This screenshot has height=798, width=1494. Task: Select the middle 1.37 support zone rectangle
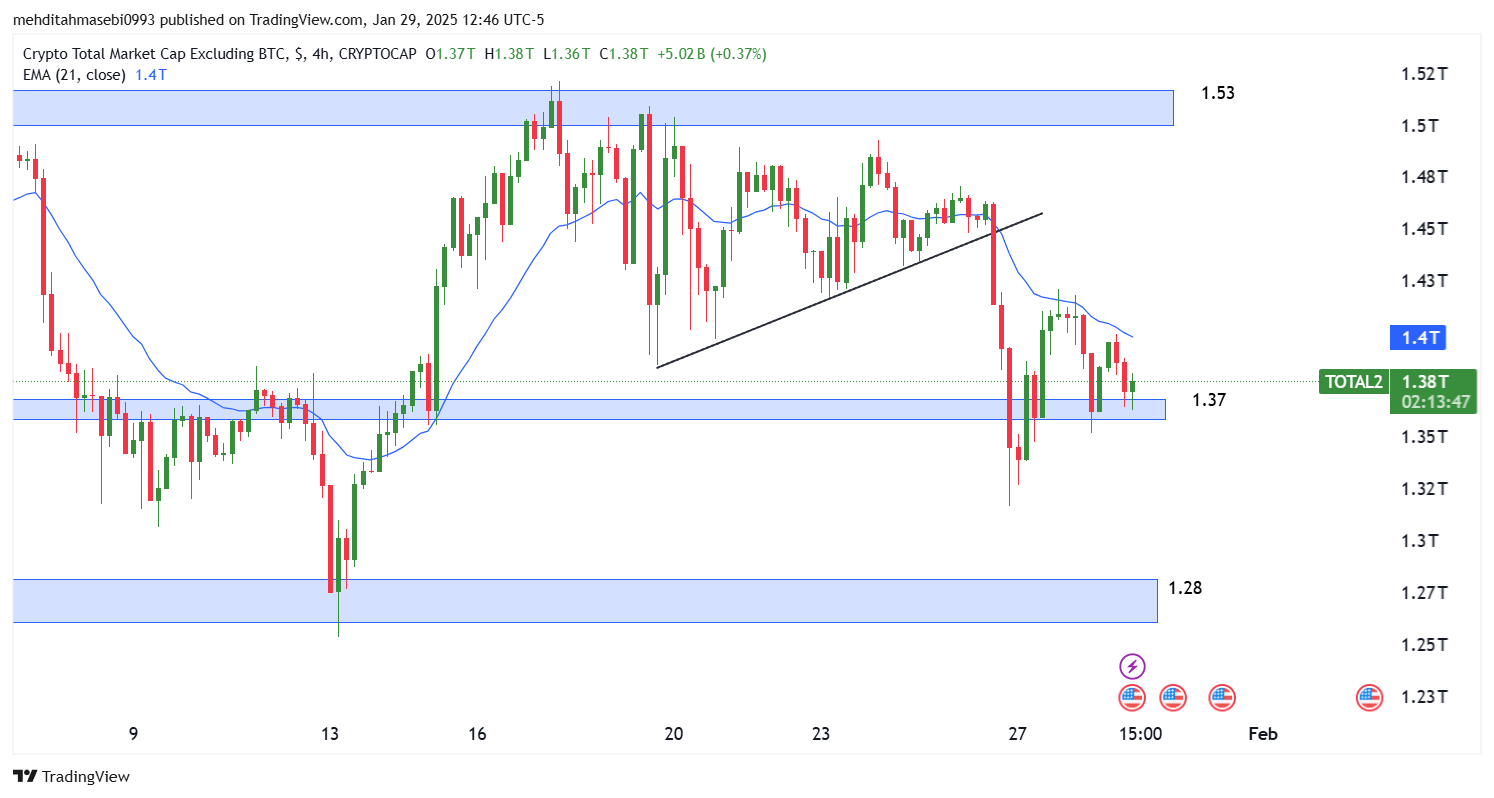tap(589, 409)
